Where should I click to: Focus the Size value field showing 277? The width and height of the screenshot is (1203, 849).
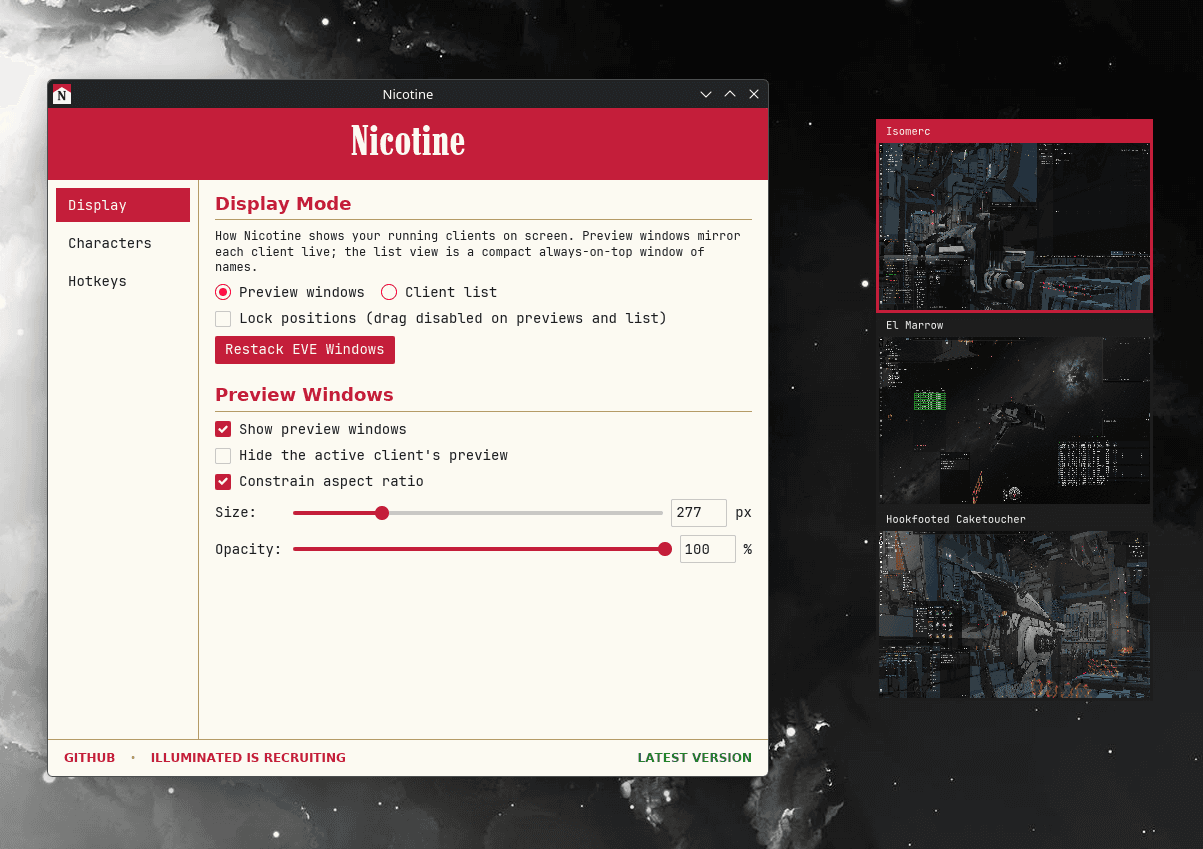[699, 513]
